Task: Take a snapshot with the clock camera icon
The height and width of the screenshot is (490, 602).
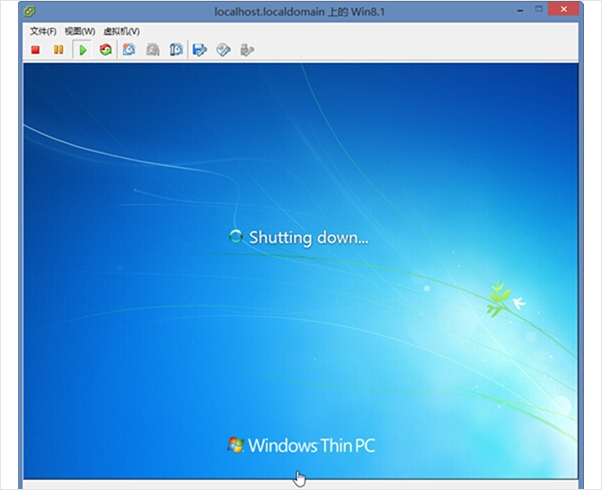Action: click(x=129, y=50)
